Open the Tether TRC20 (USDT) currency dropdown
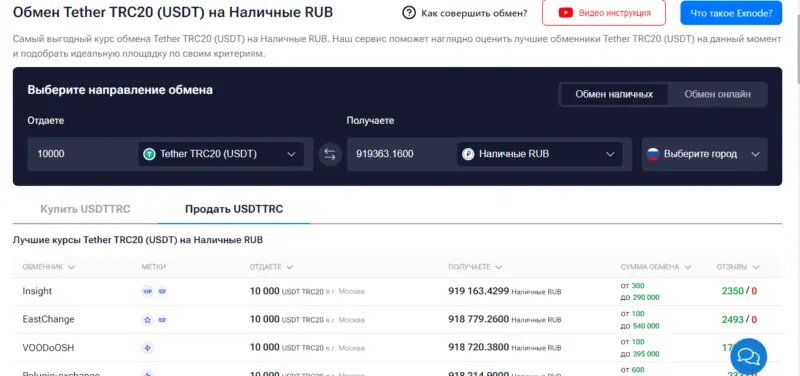Screen dimensions: 800x376 [221, 154]
